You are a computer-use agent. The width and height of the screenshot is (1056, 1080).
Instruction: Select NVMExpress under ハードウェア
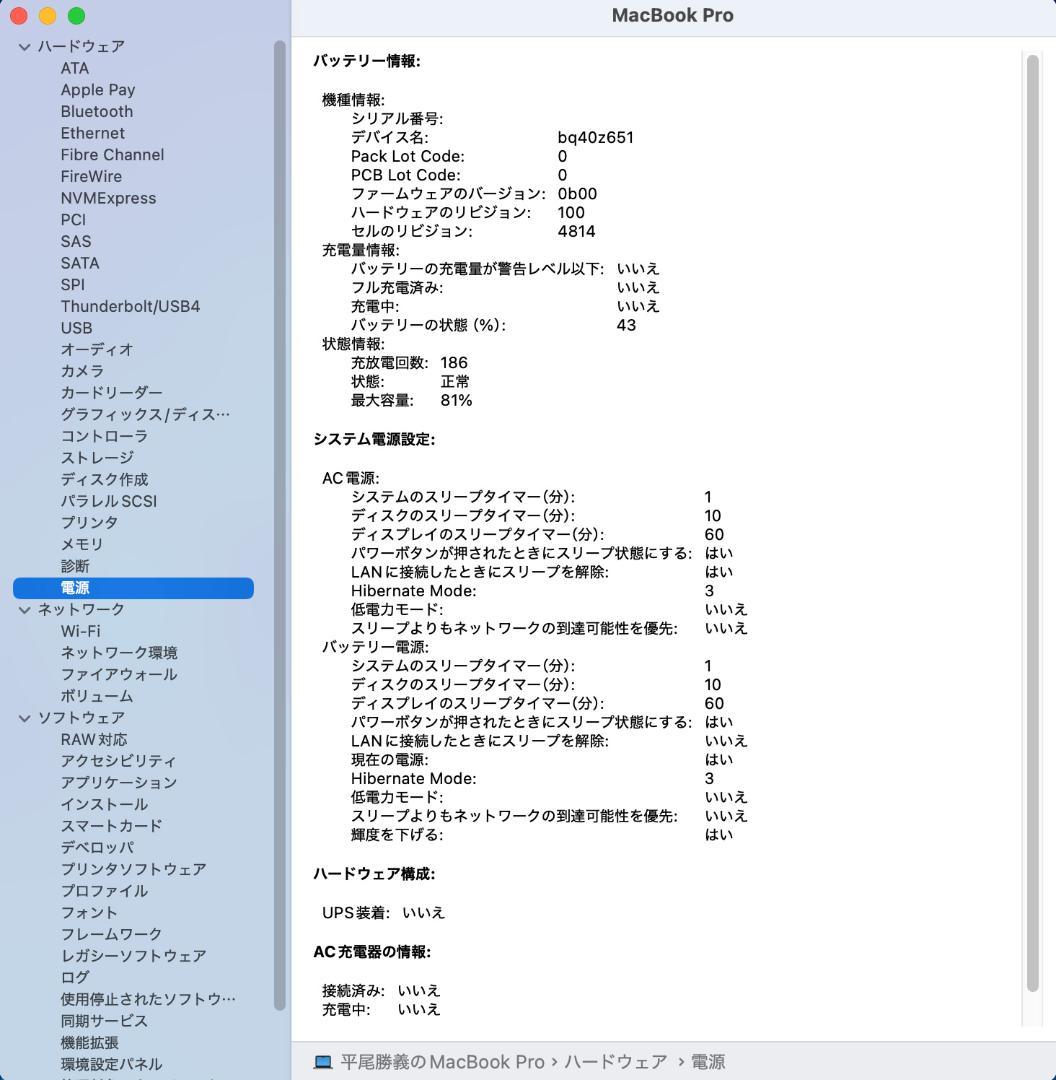[x=109, y=198]
